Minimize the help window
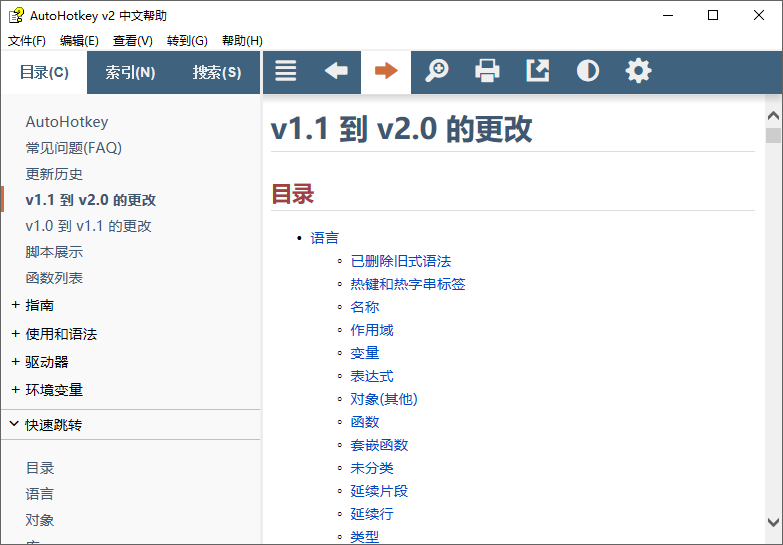The width and height of the screenshot is (783, 545). point(668,15)
